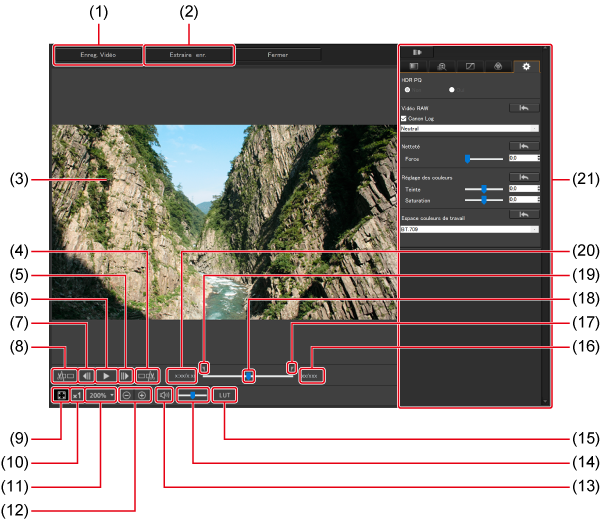
Task: Open the tone curve palette tab
Action: (x=470, y=66)
